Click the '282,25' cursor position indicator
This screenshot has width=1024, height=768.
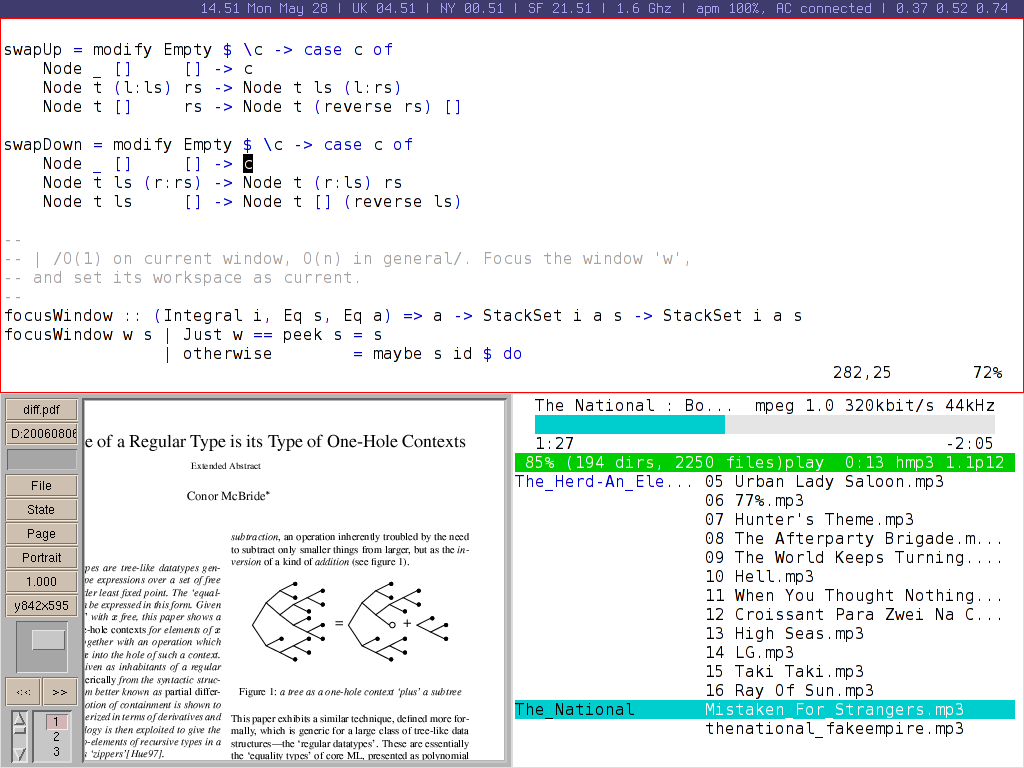(861, 372)
